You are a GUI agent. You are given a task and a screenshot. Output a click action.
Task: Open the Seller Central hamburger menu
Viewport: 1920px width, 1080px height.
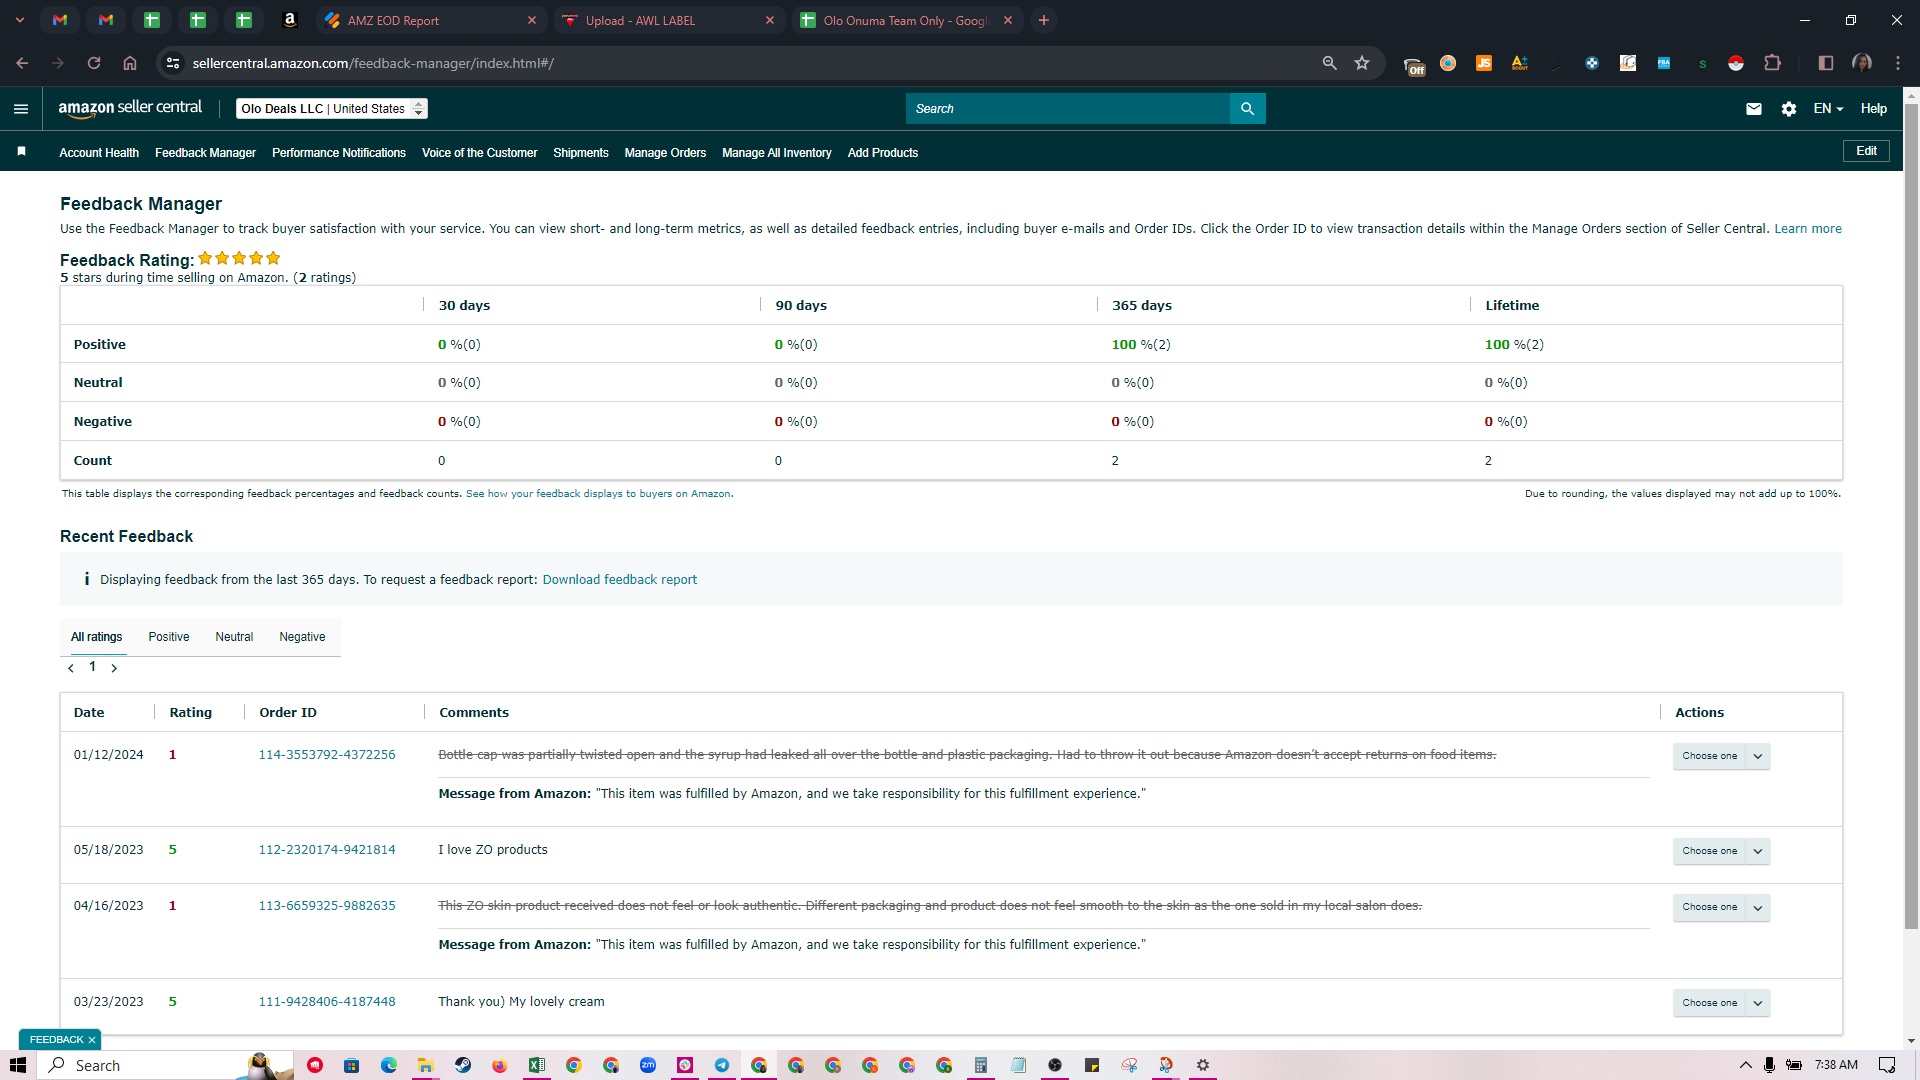21,109
